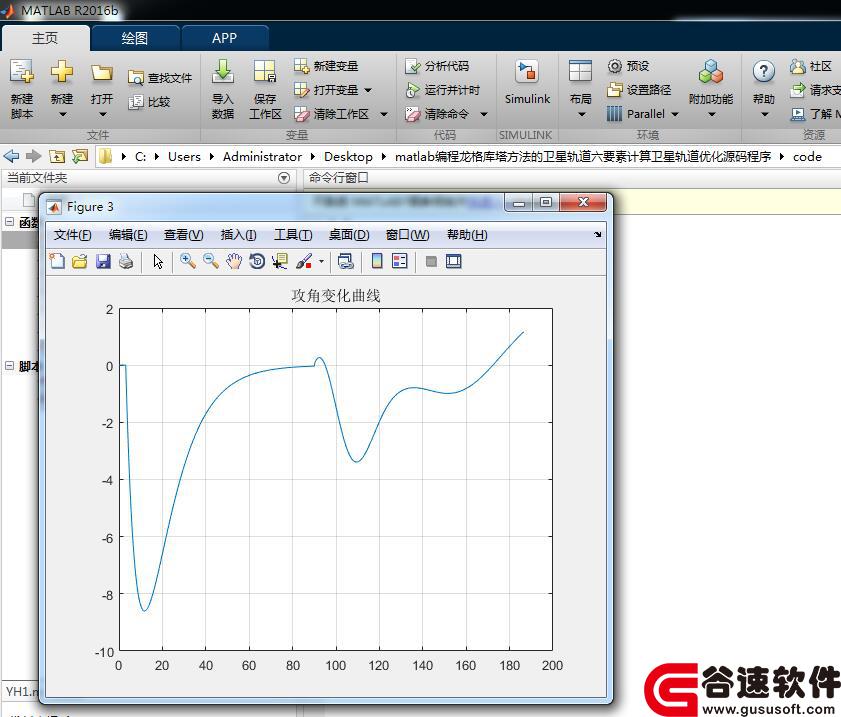Open the 打开变量 dropdown arrow
This screenshot has width=841, height=717.
pyautogui.click(x=368, y=90)
